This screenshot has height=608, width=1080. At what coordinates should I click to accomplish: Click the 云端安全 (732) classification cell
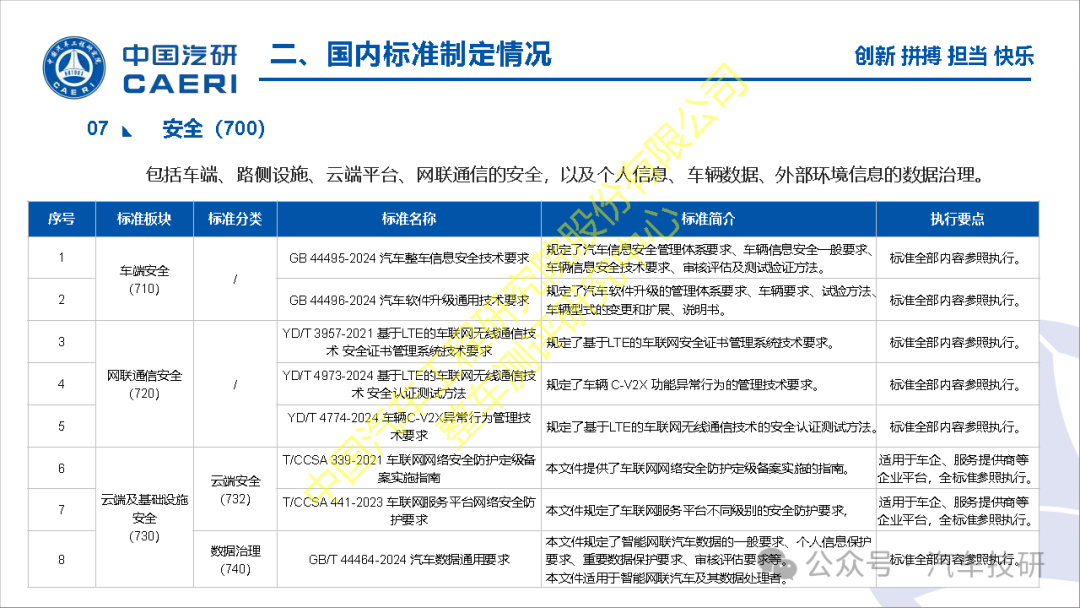pyautogui.click(x=235, y=490)
